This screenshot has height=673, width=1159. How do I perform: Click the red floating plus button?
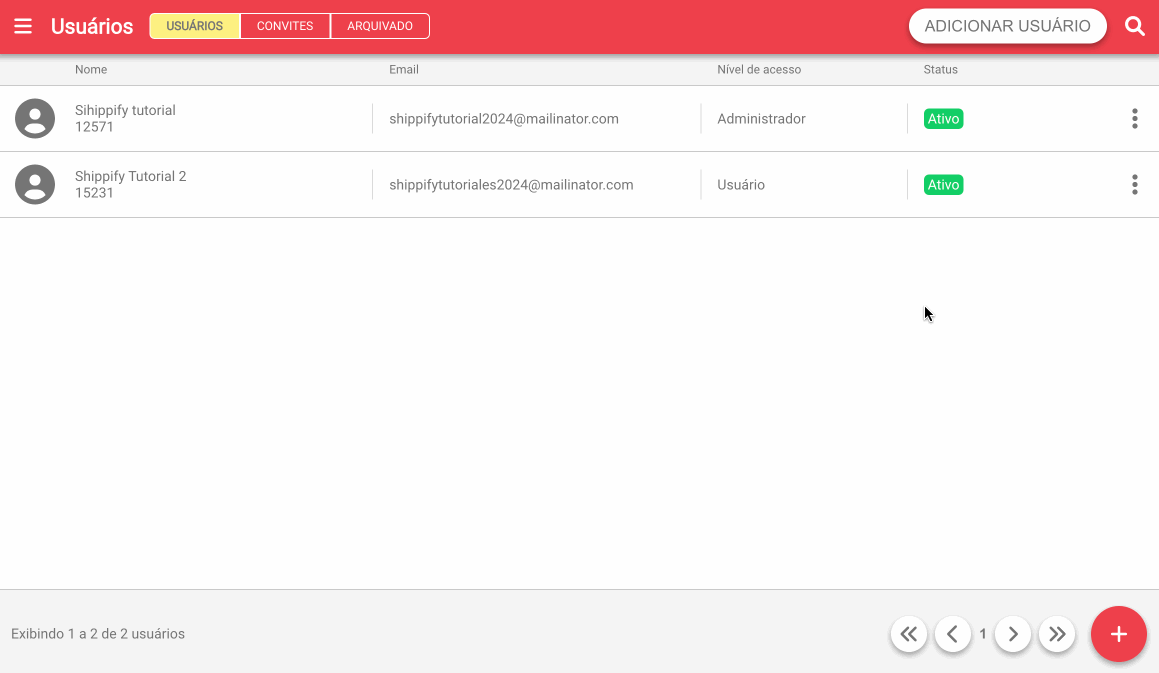[x=1118, y=634]
